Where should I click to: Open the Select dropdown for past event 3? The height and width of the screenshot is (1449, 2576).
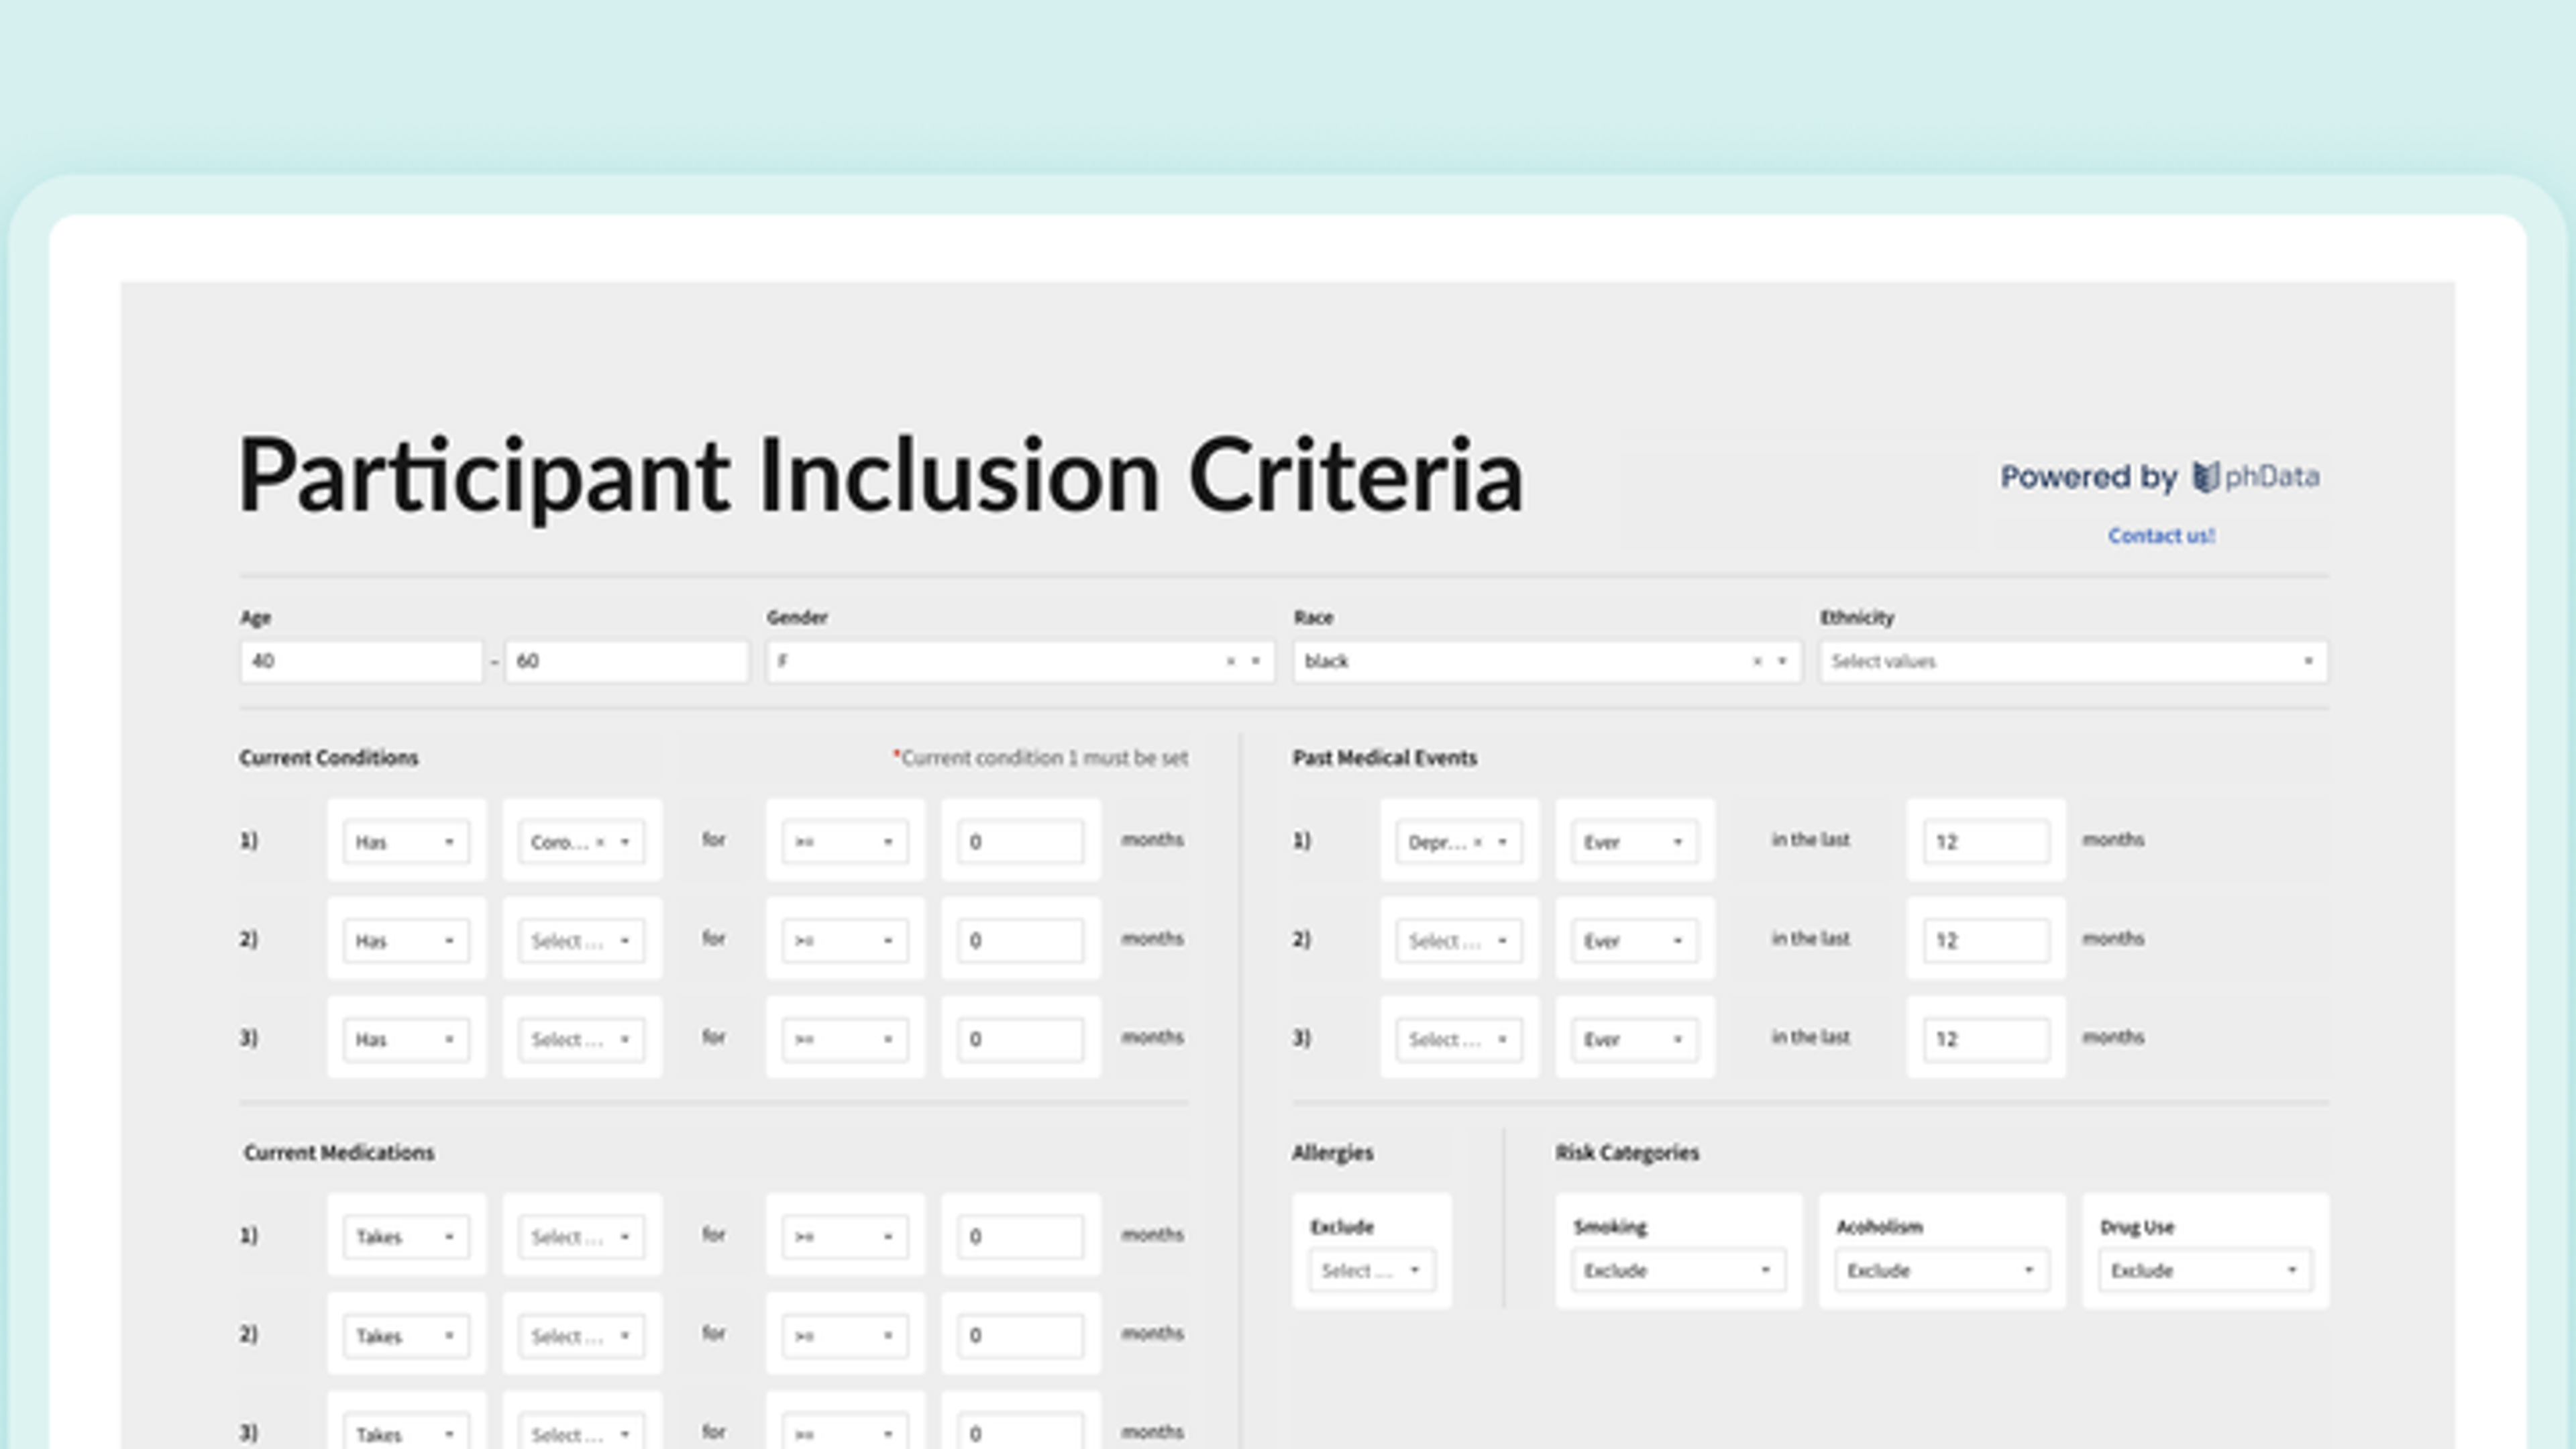(1459, 1039)
